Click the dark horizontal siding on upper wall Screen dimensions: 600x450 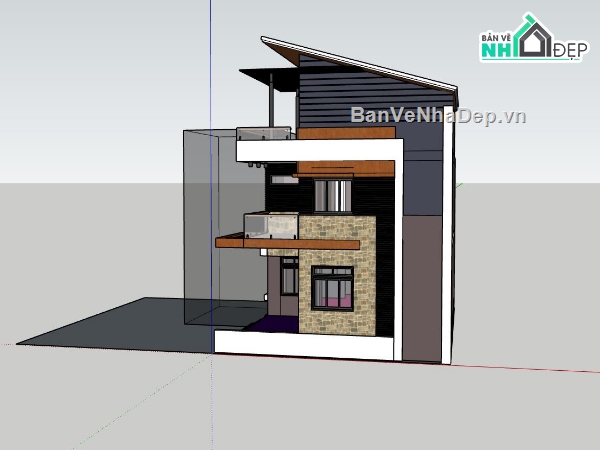[370, 100]
